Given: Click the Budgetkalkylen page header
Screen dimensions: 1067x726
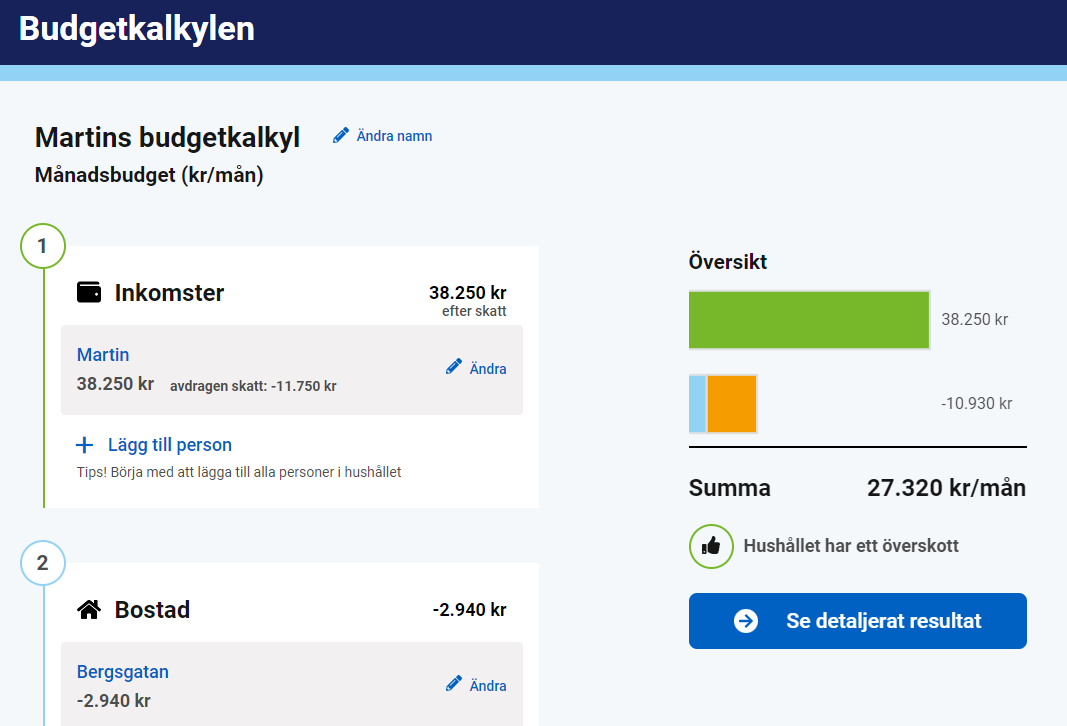Looking at the screenshot, I should tap(137, 30).
